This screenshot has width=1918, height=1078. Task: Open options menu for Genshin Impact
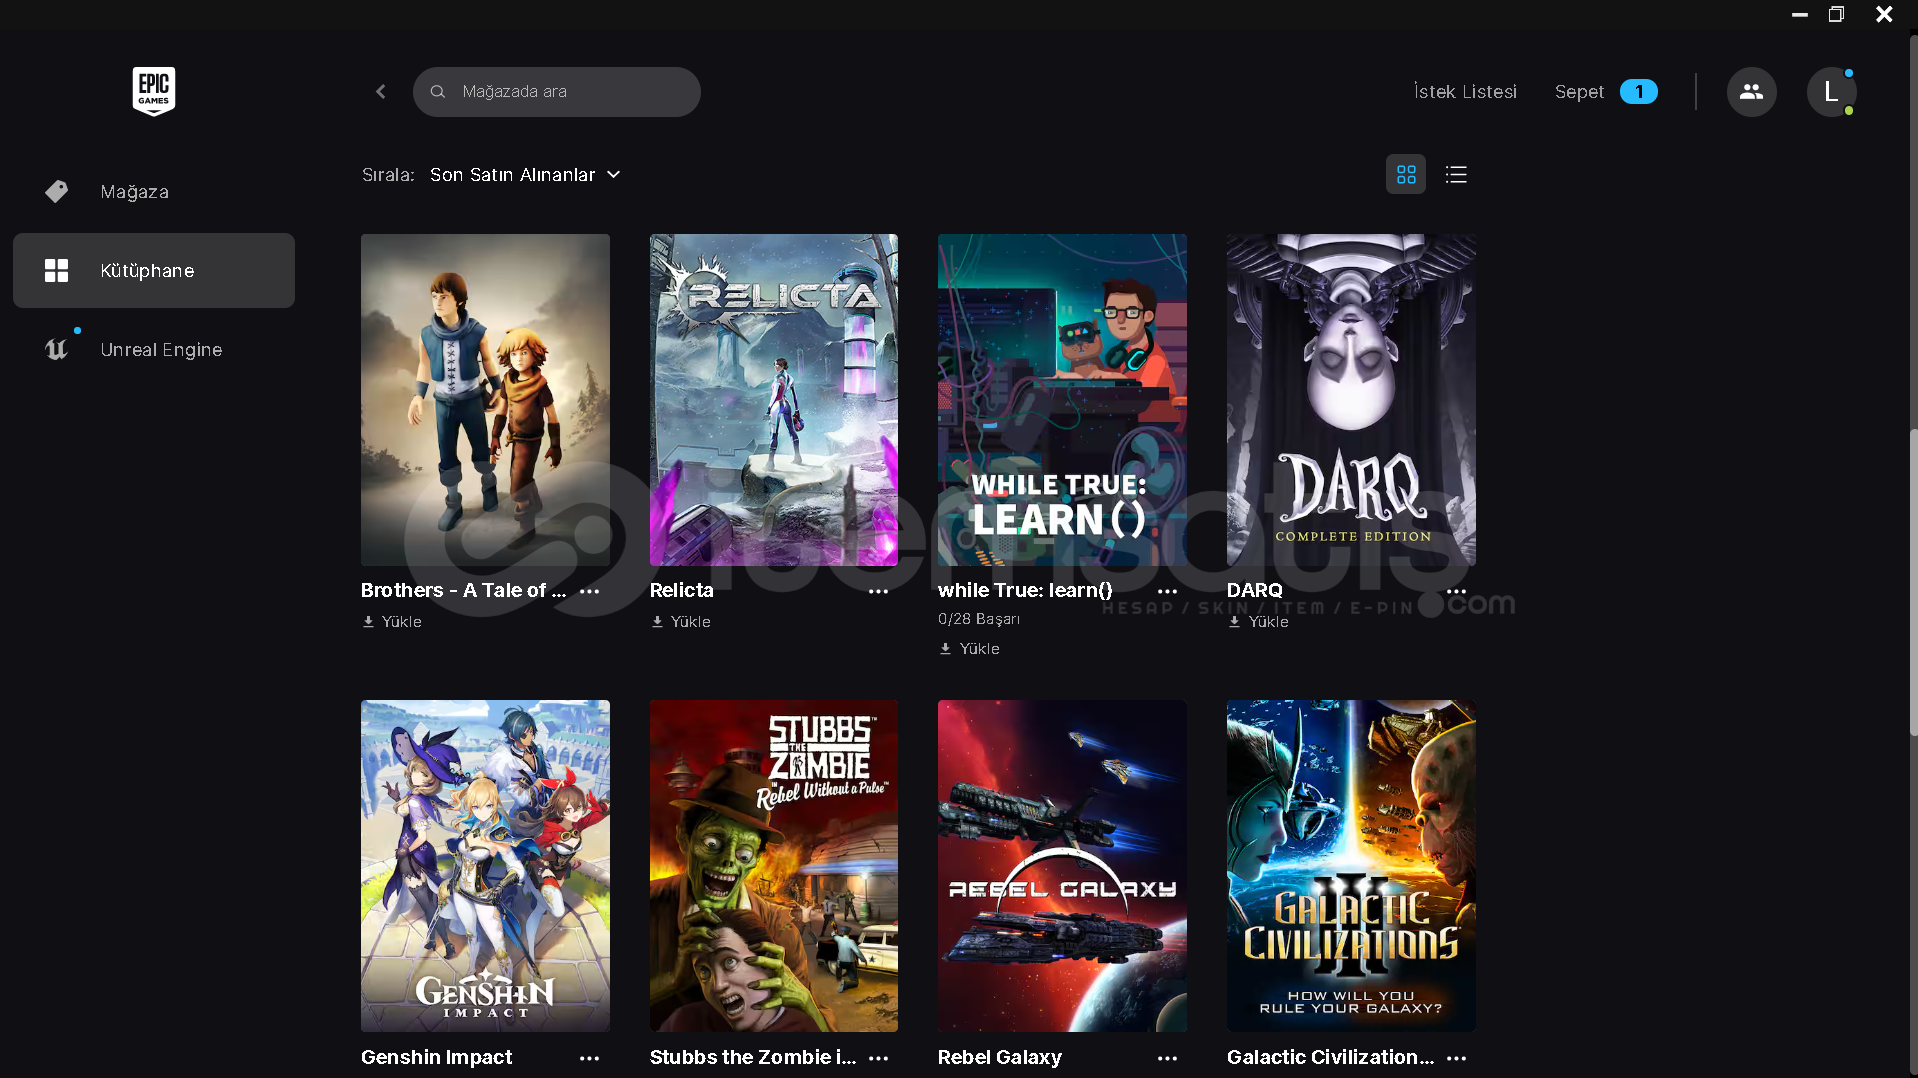click(x=590, y=1058)
